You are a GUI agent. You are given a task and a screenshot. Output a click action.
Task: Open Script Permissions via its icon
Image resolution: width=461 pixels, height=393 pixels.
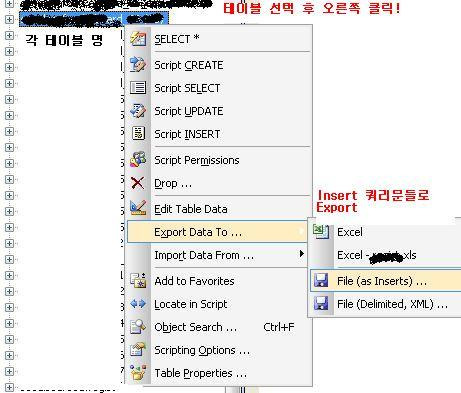point(138,160)
